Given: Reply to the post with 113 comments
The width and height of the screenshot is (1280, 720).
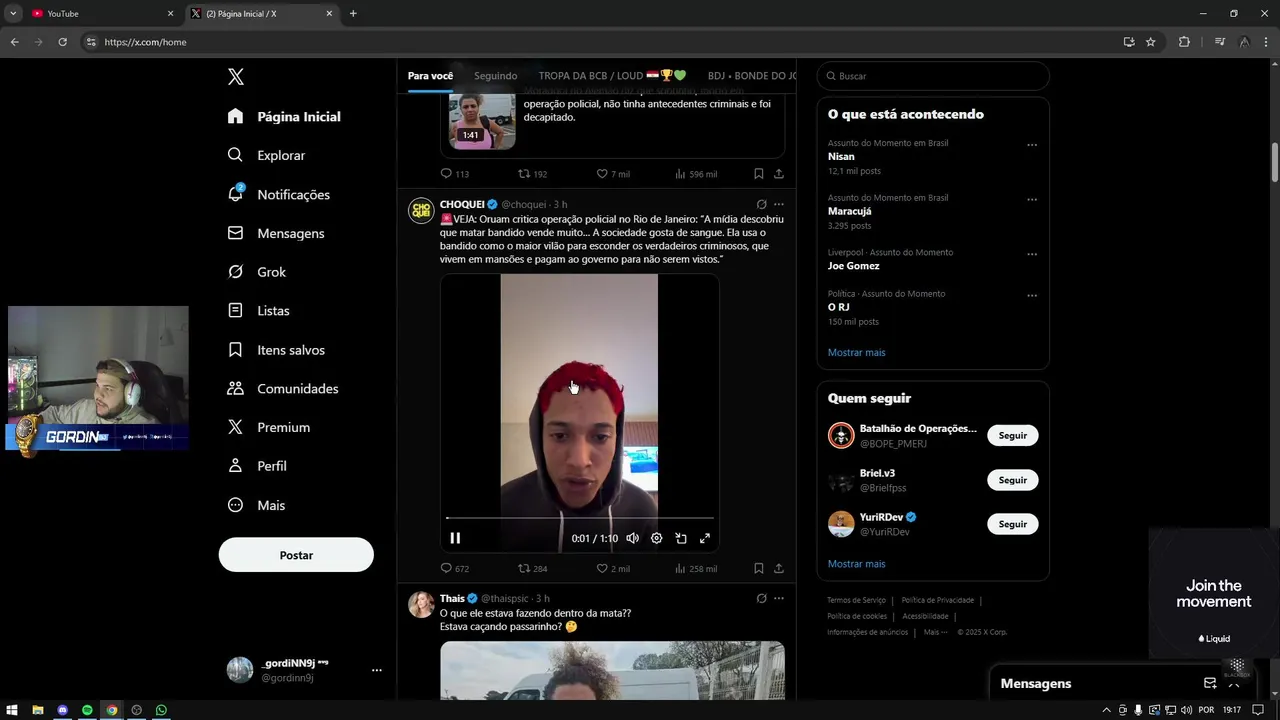Looking at the screenshot, I should point(455,174).
